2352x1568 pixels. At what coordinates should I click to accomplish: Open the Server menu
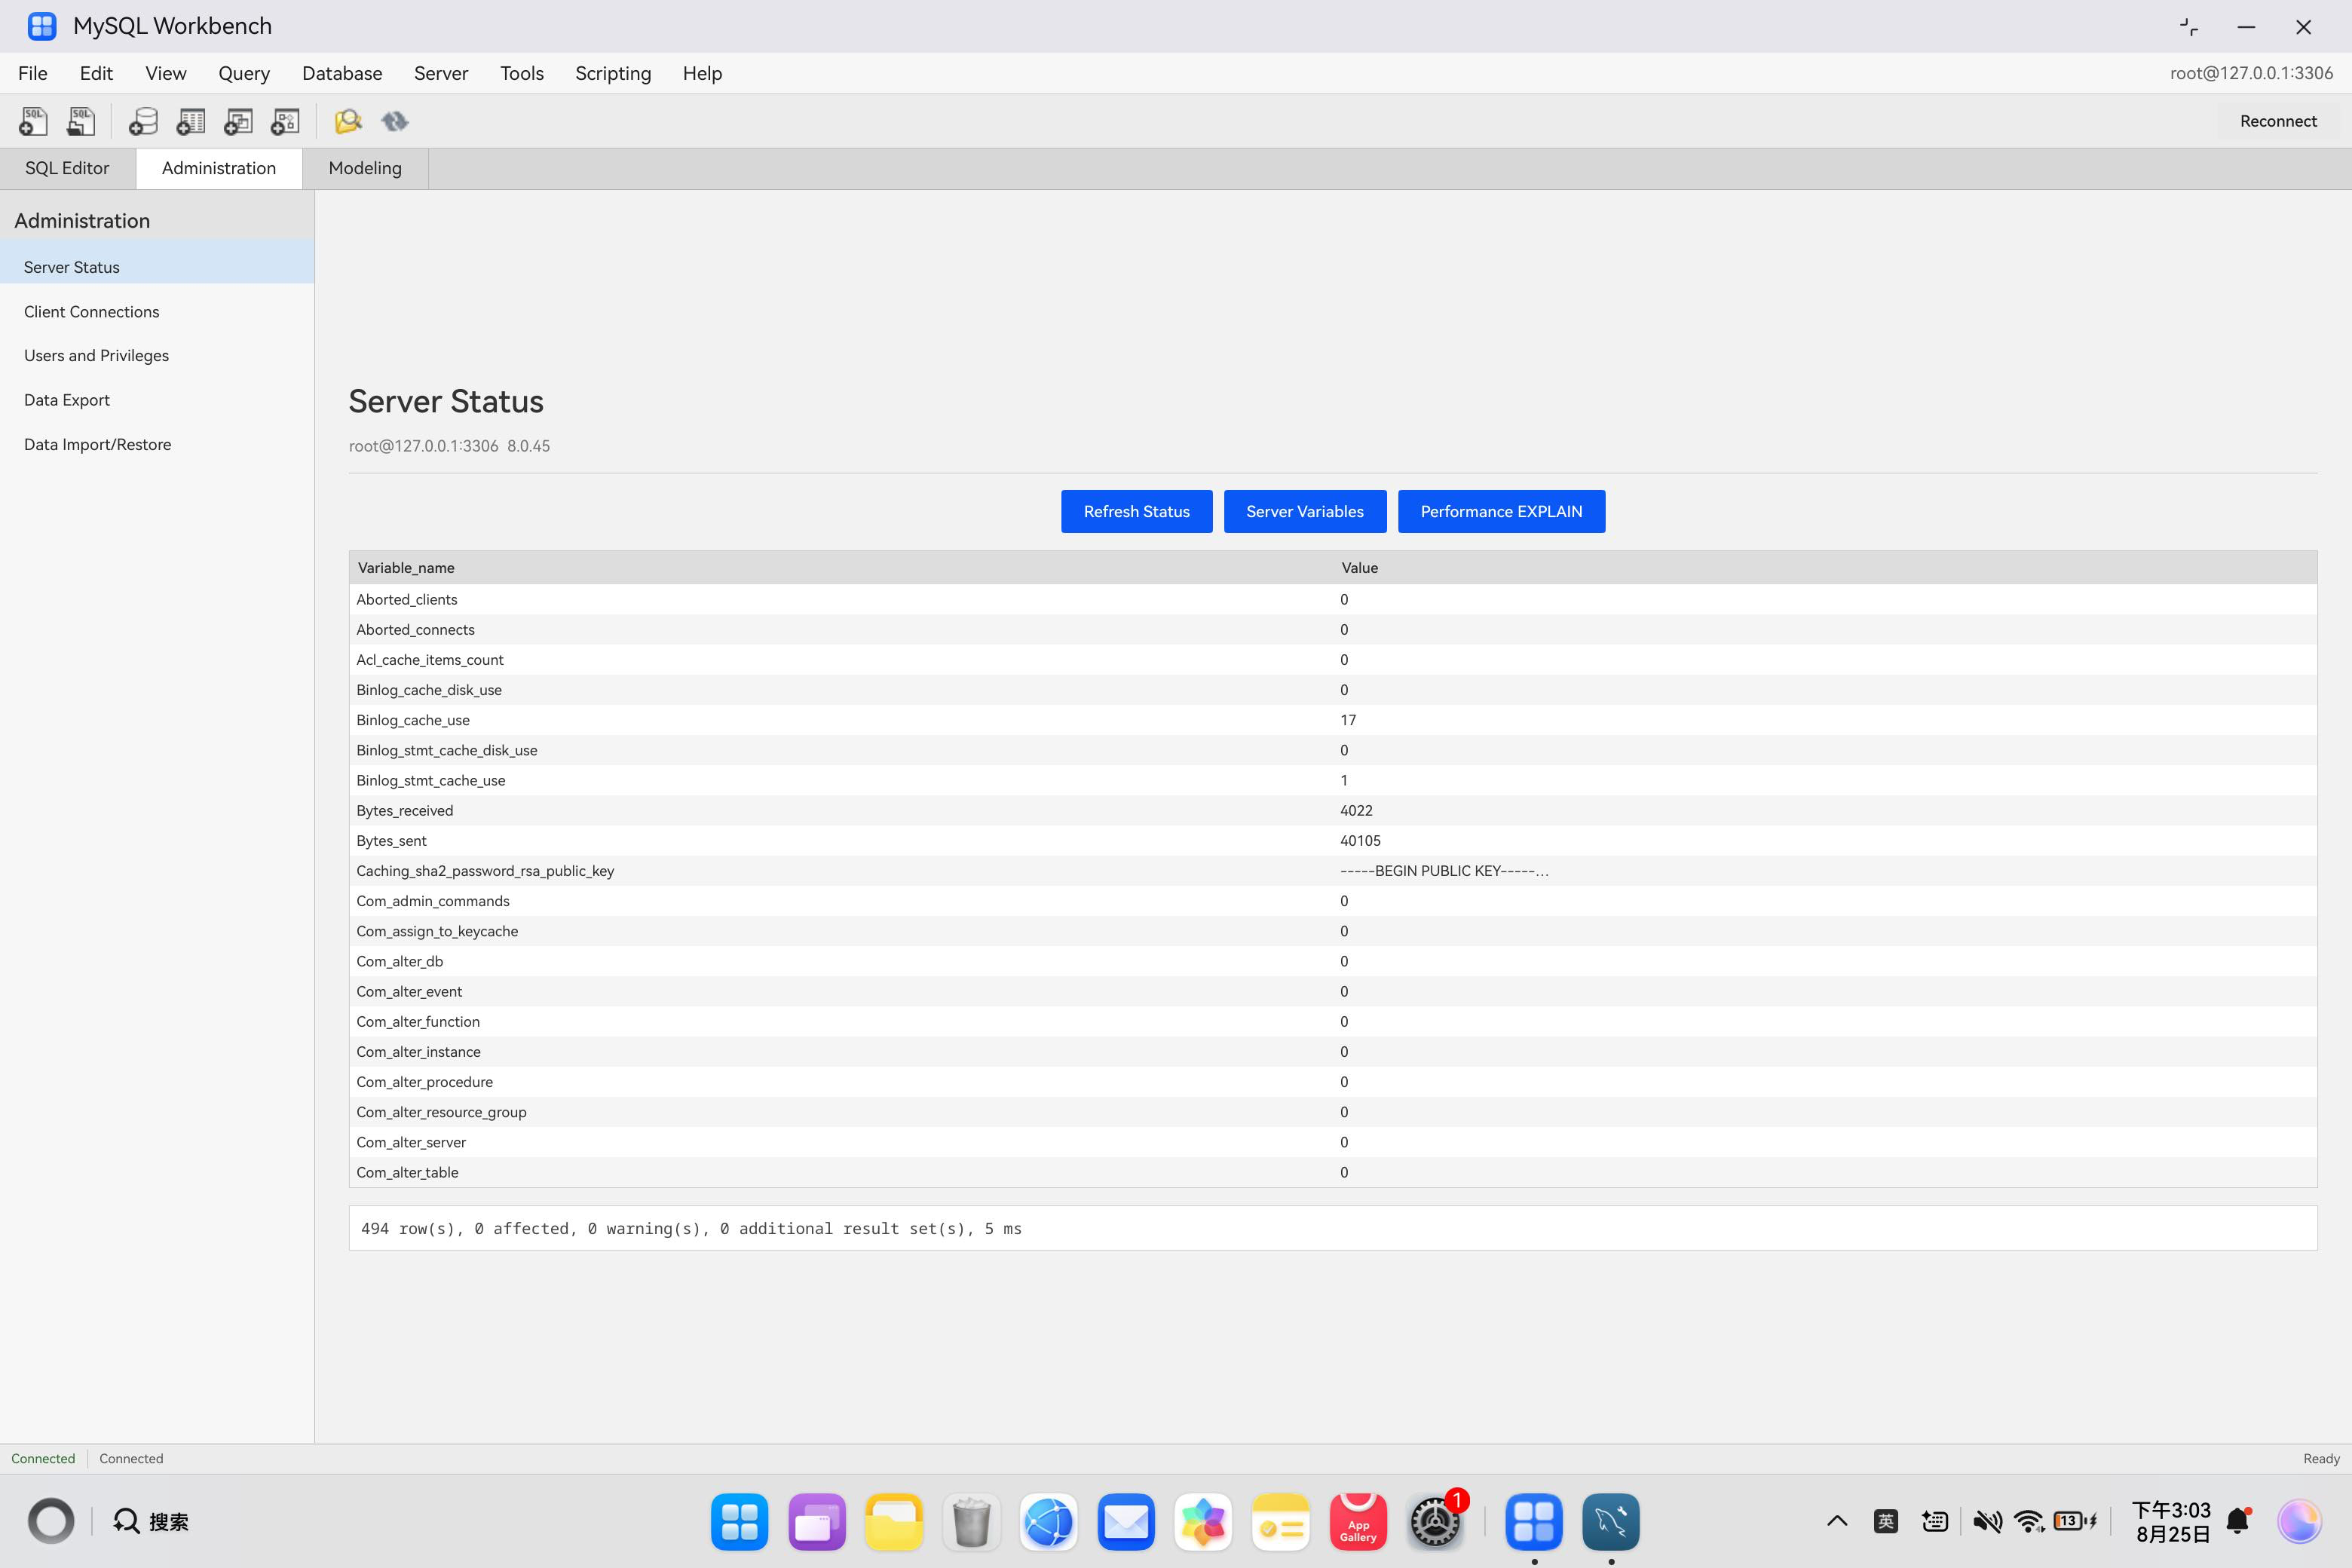point(441,73)
